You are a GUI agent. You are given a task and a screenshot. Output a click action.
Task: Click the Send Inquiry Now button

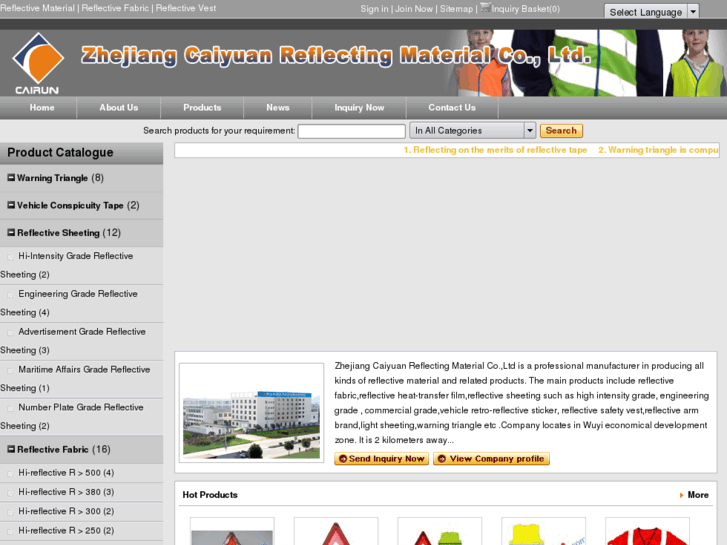[381, 459]
